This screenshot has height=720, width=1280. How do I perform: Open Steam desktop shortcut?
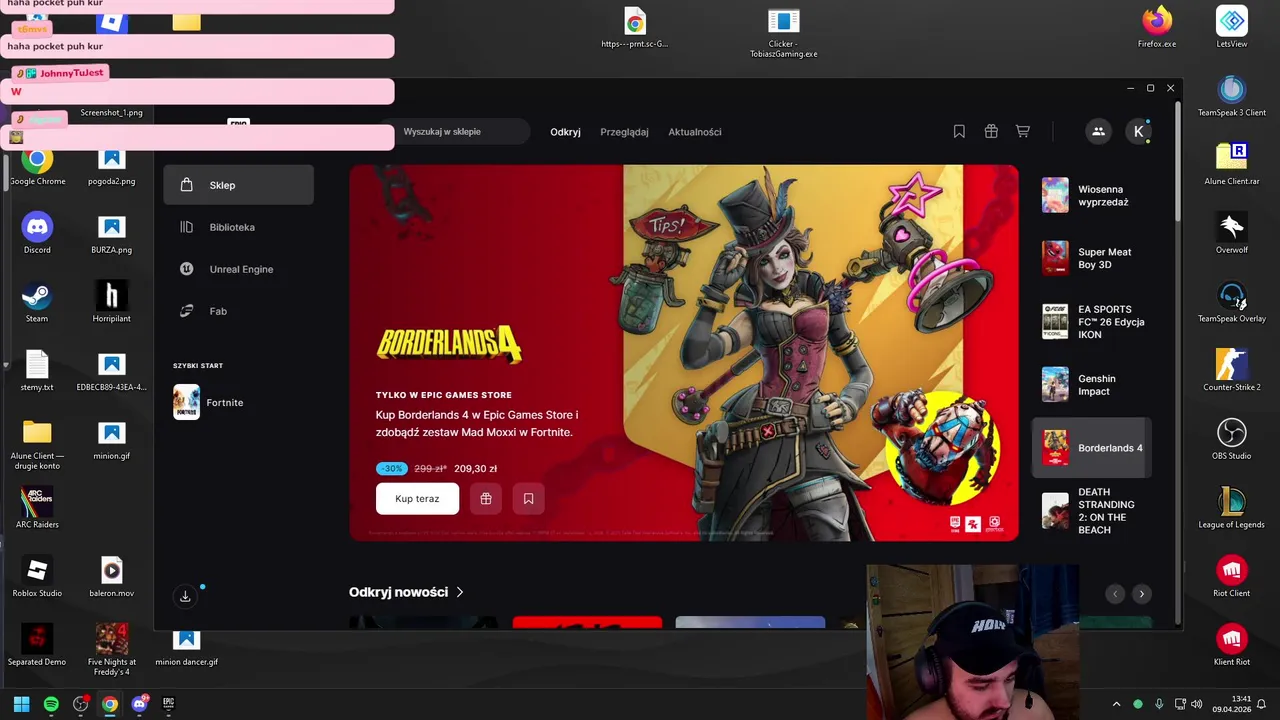[37, 303]
